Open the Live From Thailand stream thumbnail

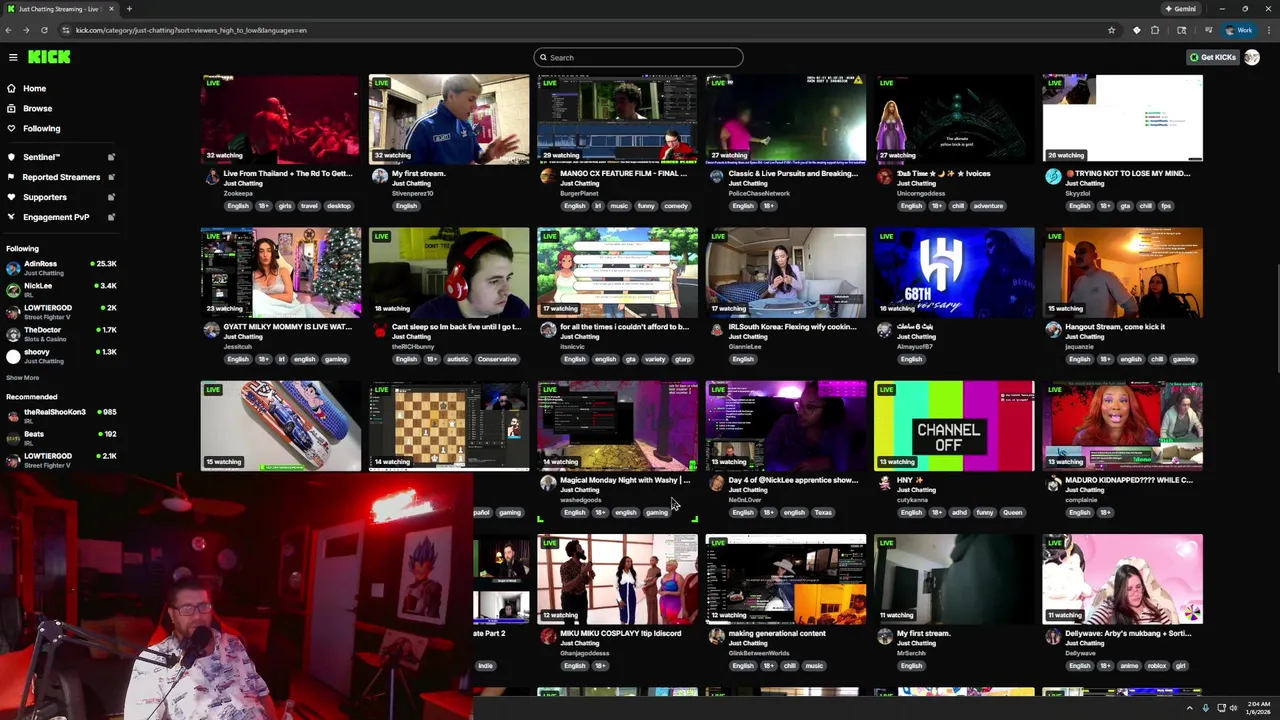pyautogui.click(x=280, y=118)
